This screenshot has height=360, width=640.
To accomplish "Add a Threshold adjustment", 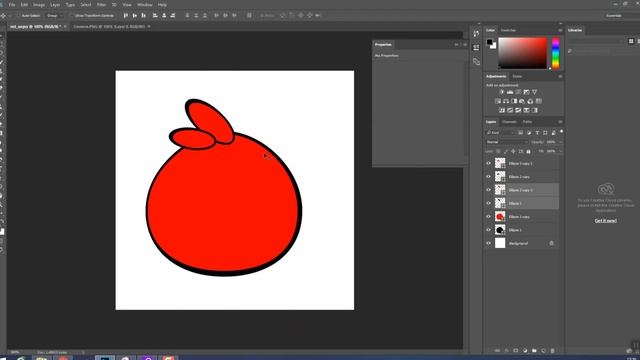I will coord(518,110).
